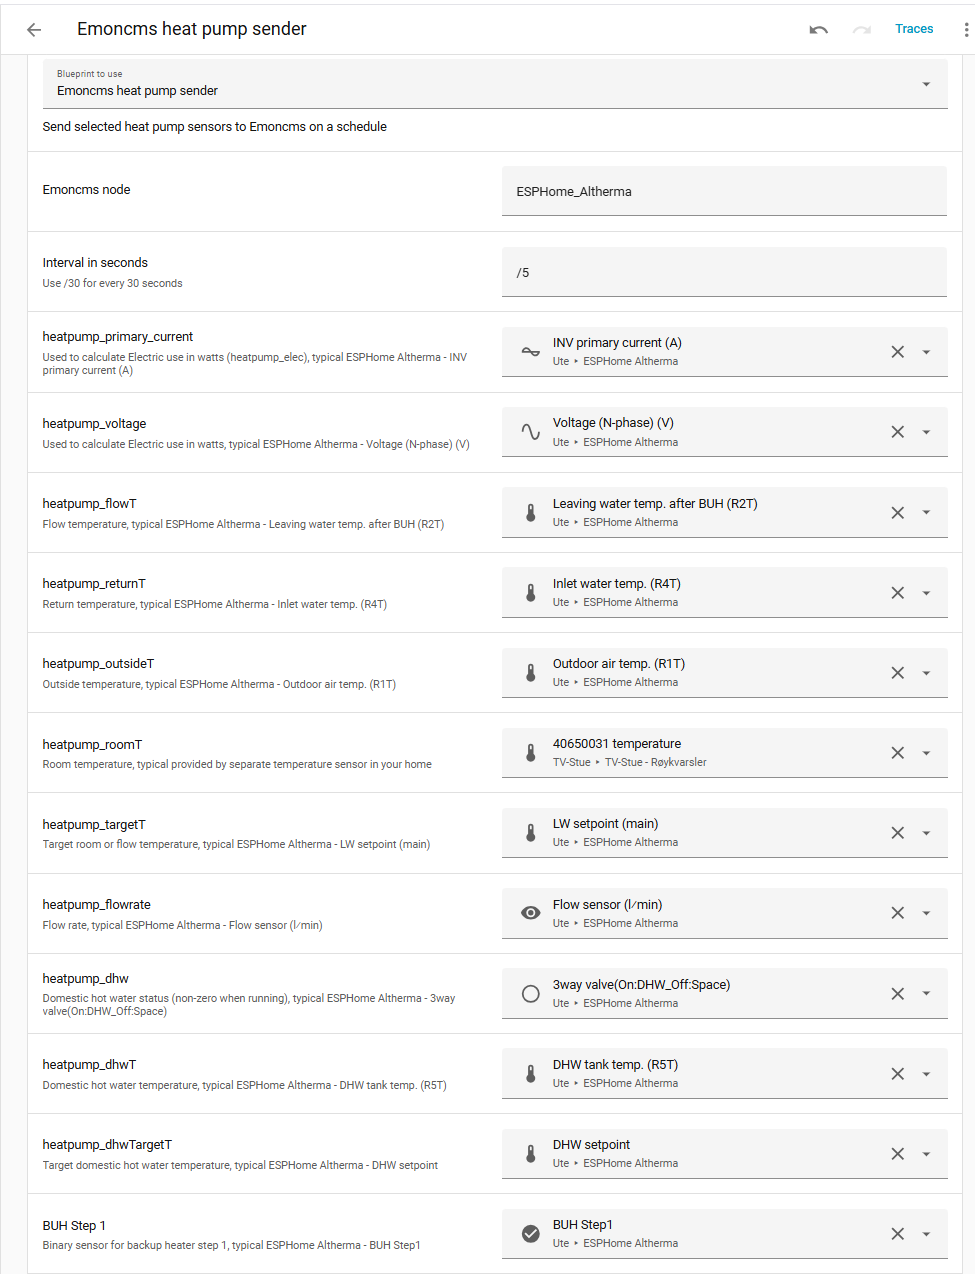Clear the Voltage (N-phase) entity selection

897,432
